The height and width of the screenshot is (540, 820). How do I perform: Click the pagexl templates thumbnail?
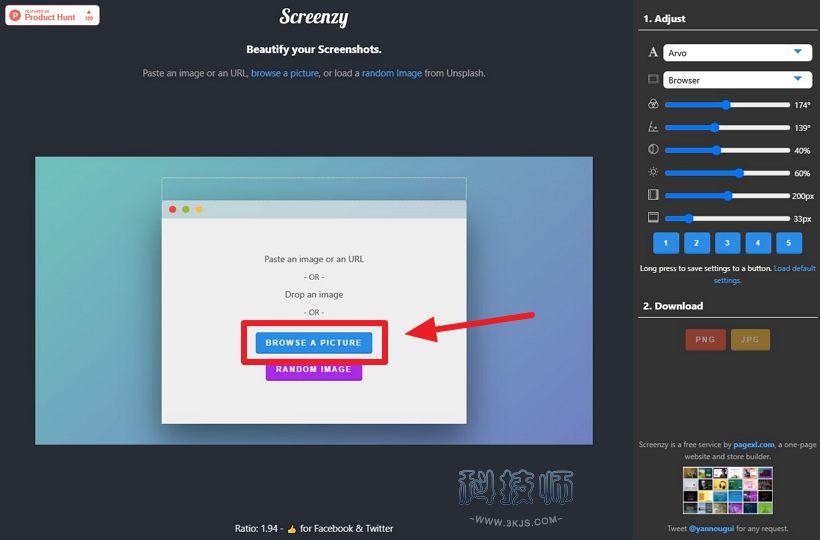727,491
